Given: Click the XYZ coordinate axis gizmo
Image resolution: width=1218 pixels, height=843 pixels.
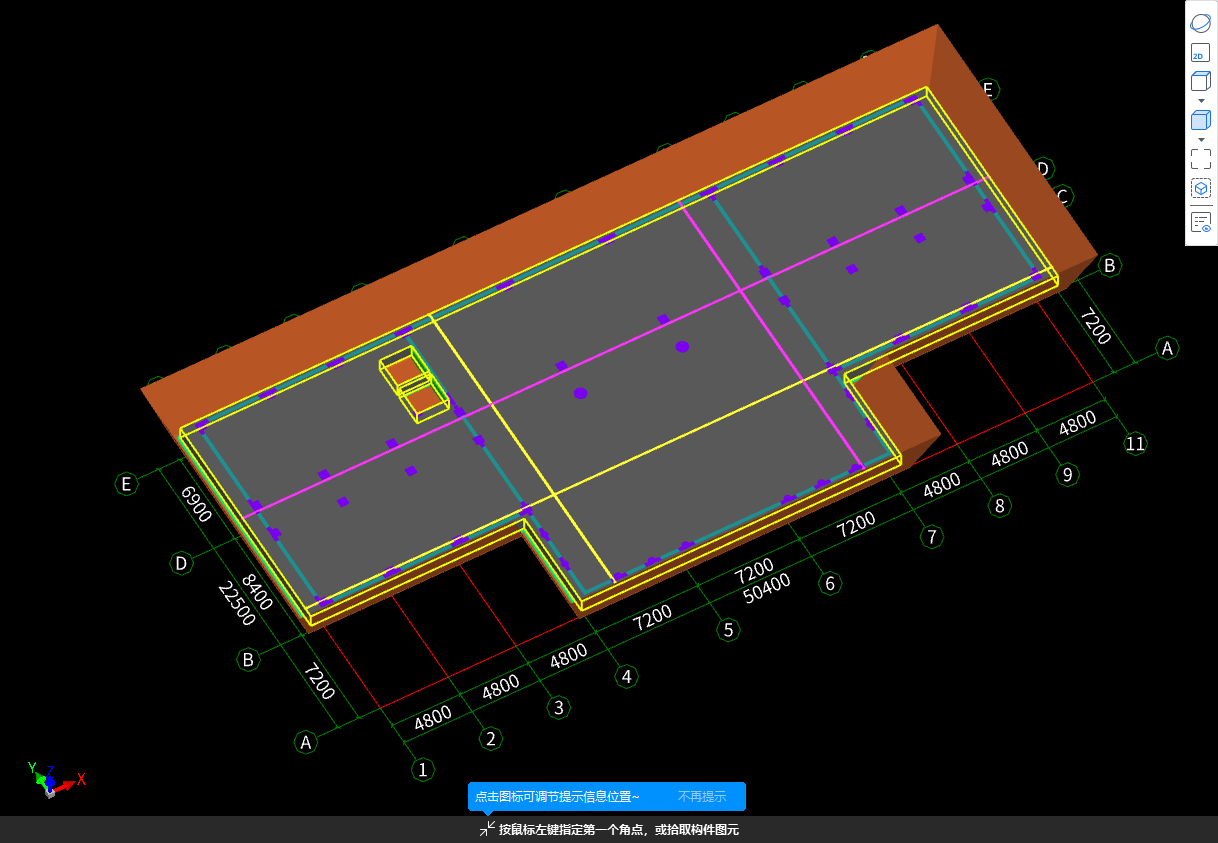Looking at the screenshot, I should 55,780.
